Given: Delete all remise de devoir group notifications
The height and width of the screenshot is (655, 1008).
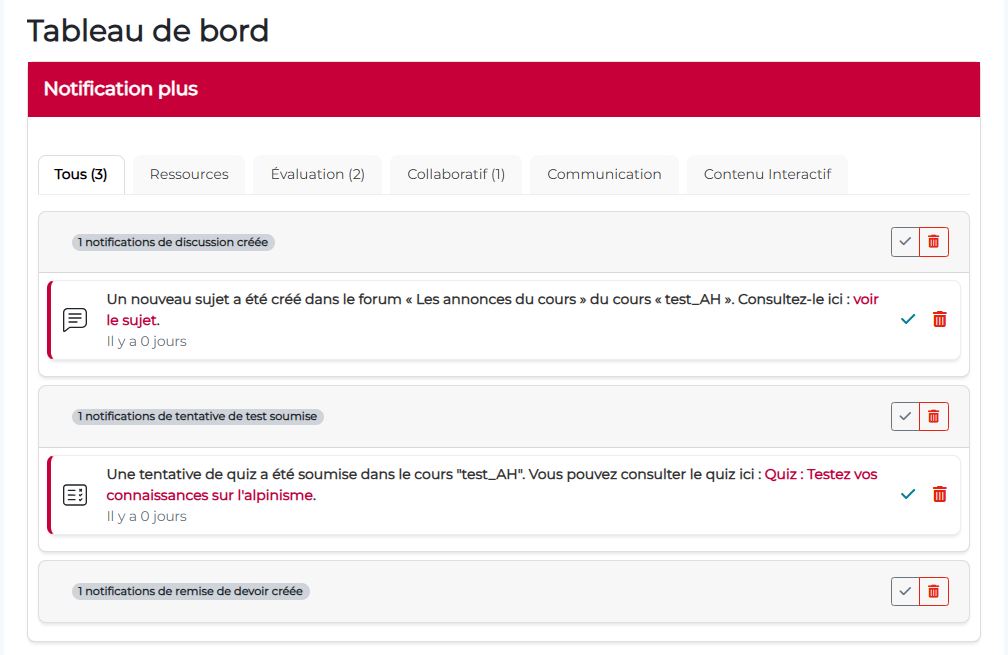Looking at the screenshot, I should (x=933, y=591).
